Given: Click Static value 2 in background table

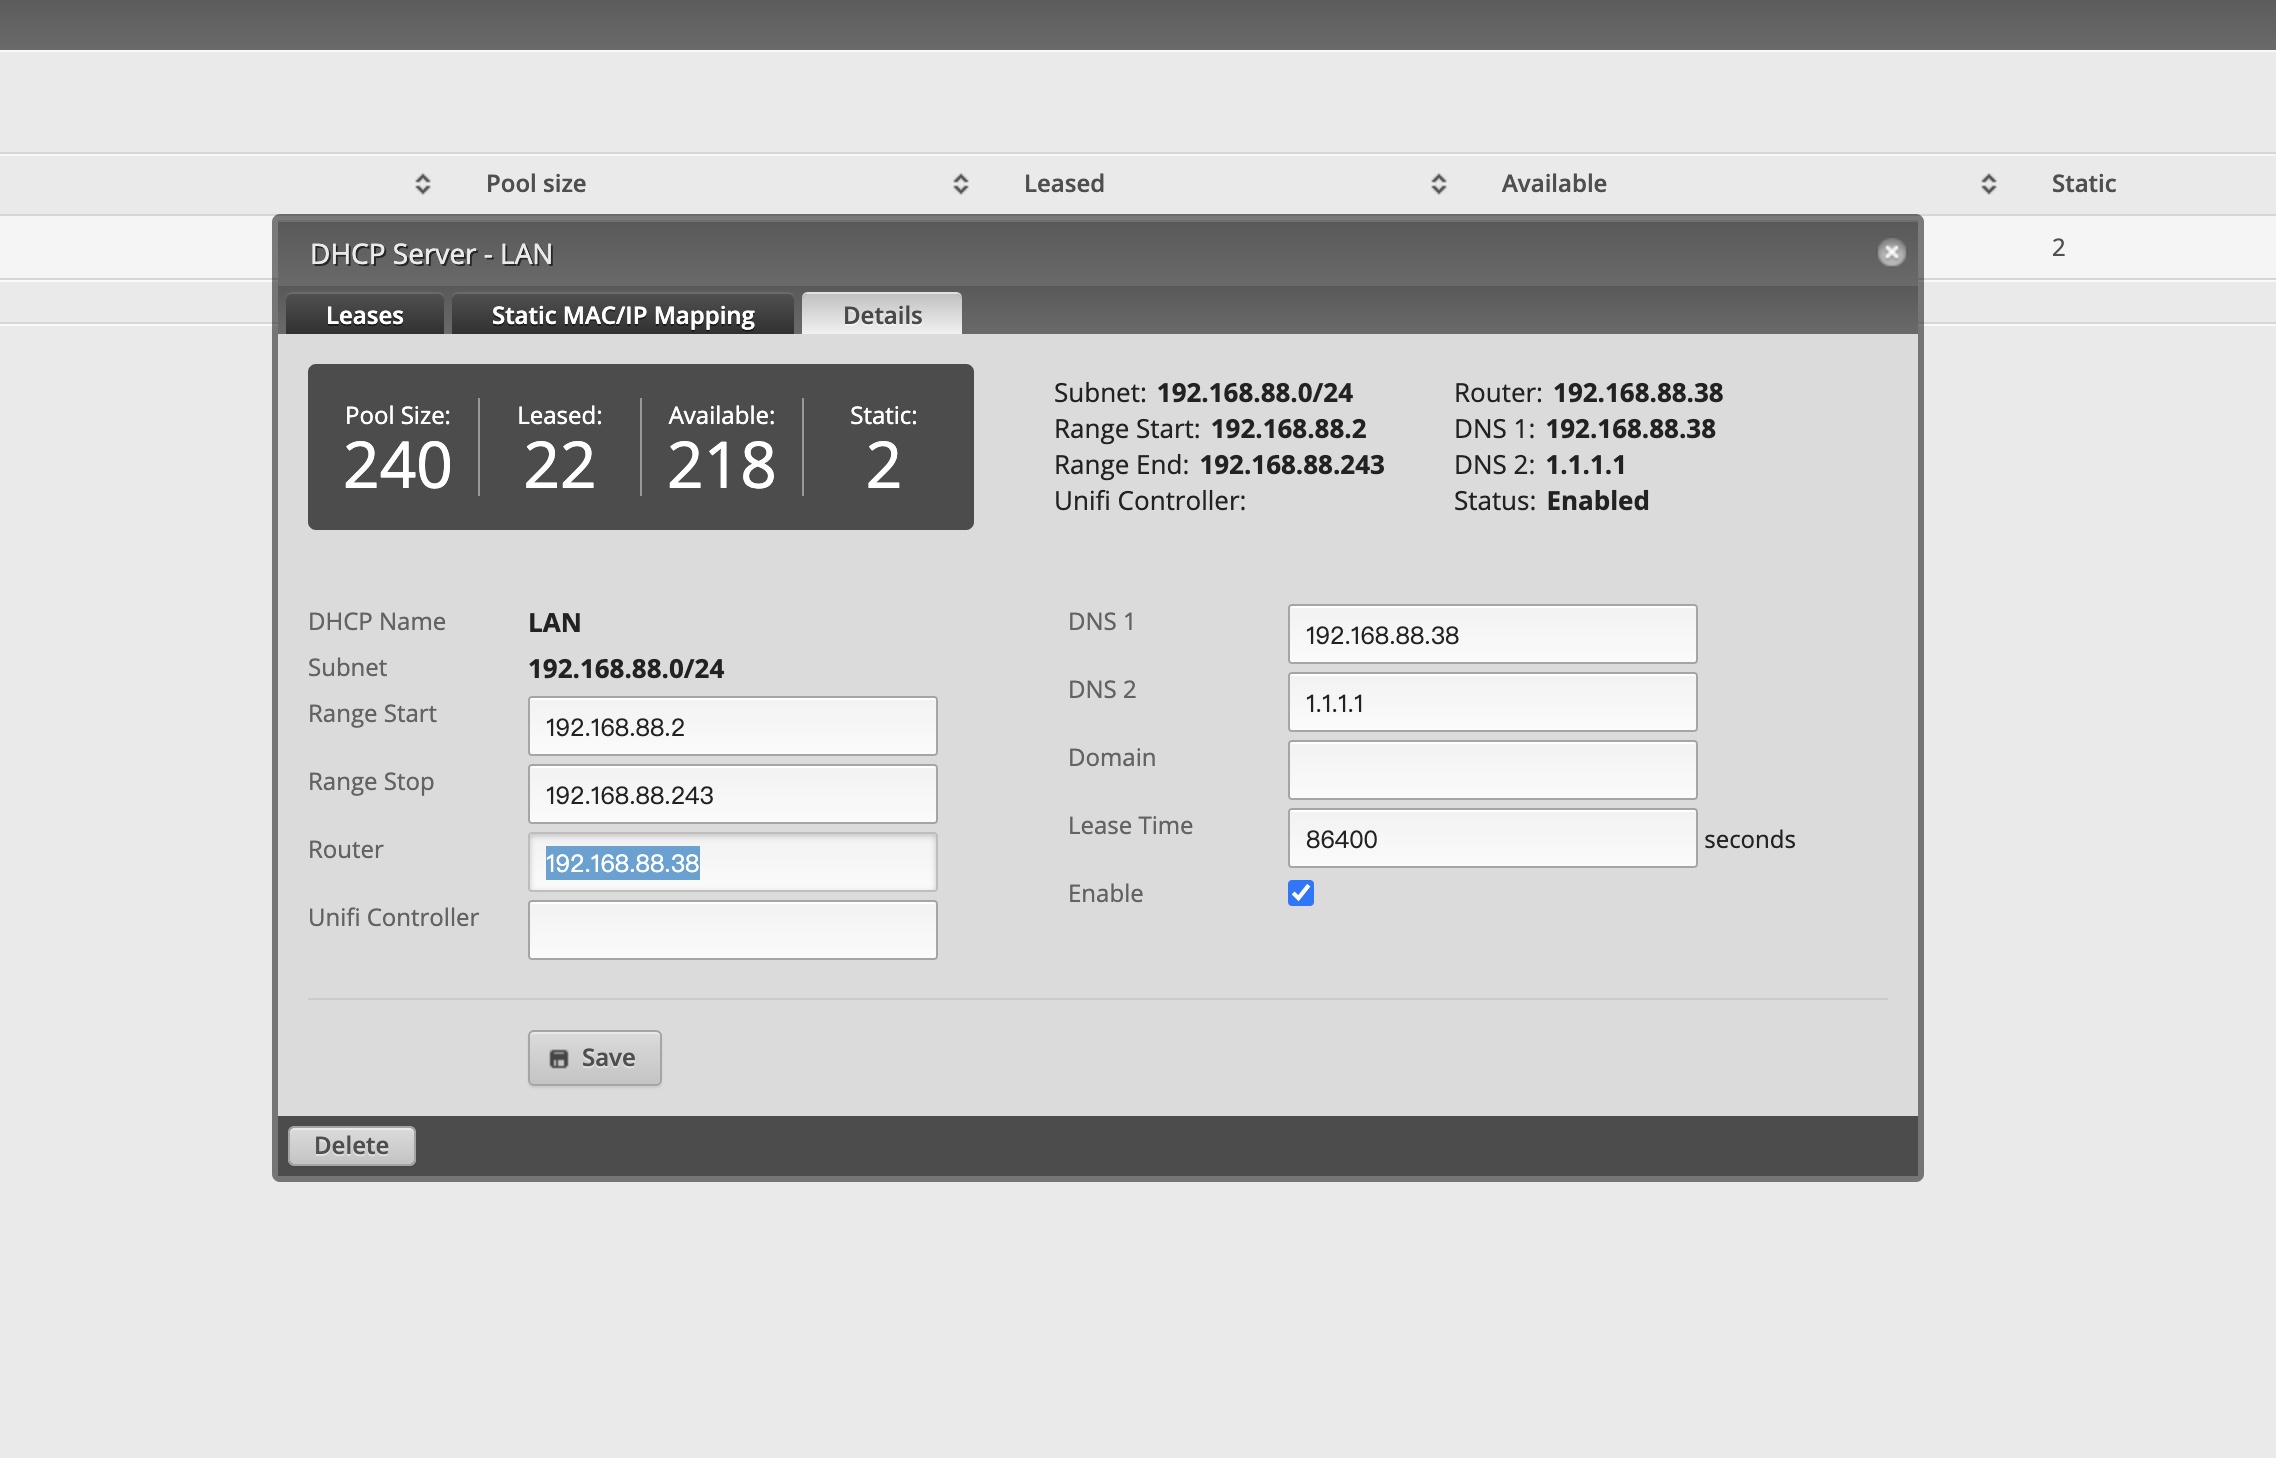Looking at the screenshot, I should click(x=2058, y=248).
